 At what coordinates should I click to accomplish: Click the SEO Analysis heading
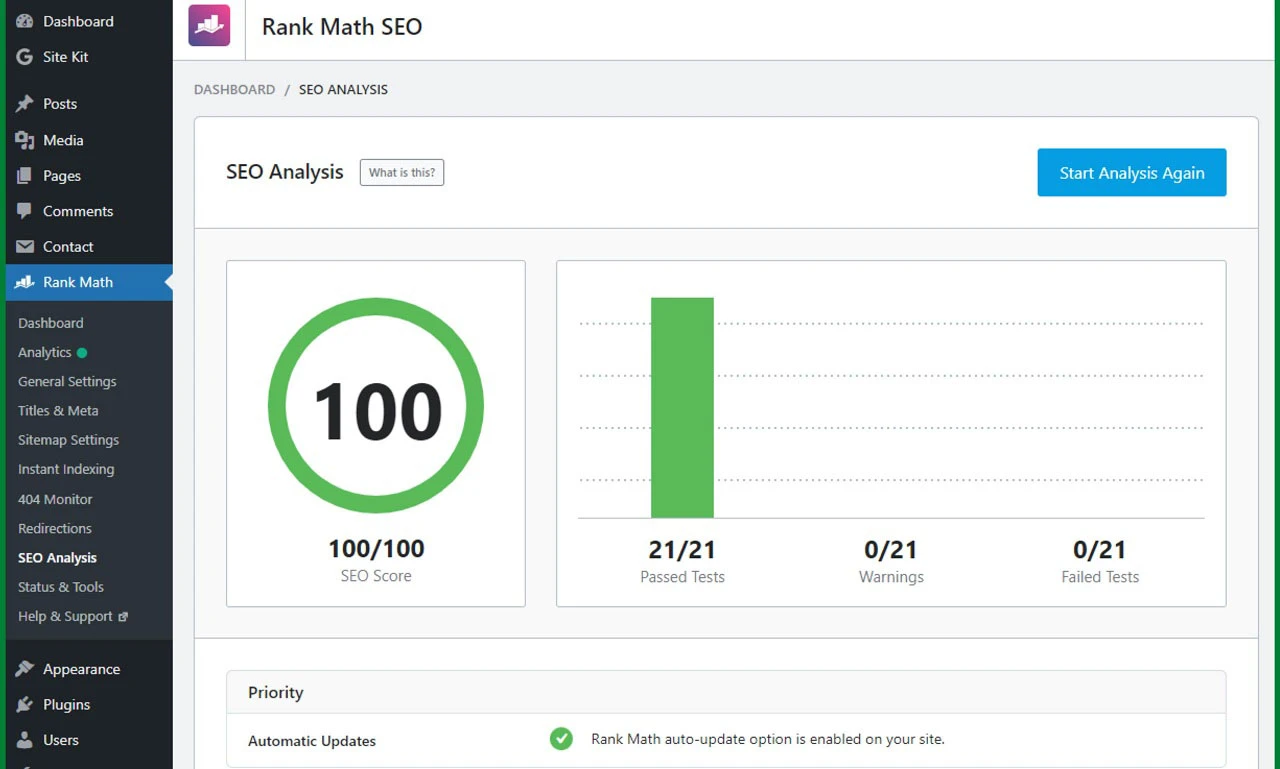coord(285,172)
